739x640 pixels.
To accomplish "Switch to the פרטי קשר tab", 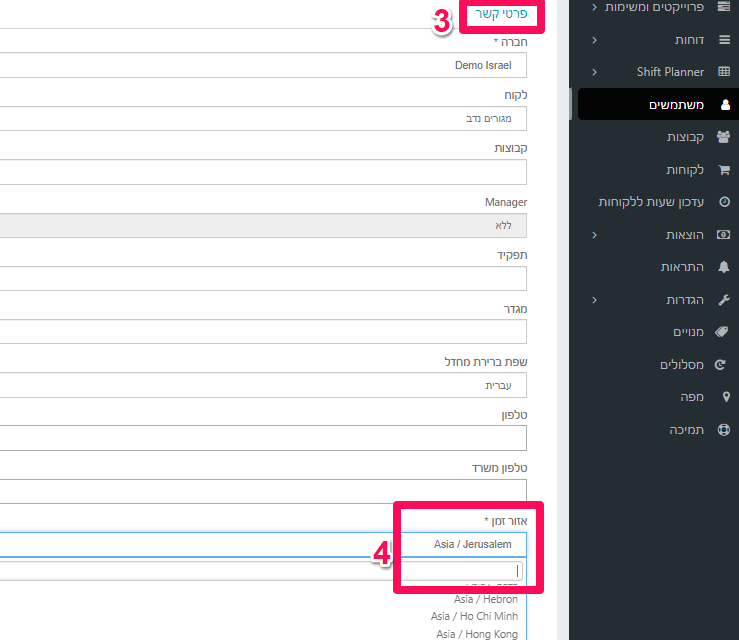I will pyautogui.click(x=501, y=14).
